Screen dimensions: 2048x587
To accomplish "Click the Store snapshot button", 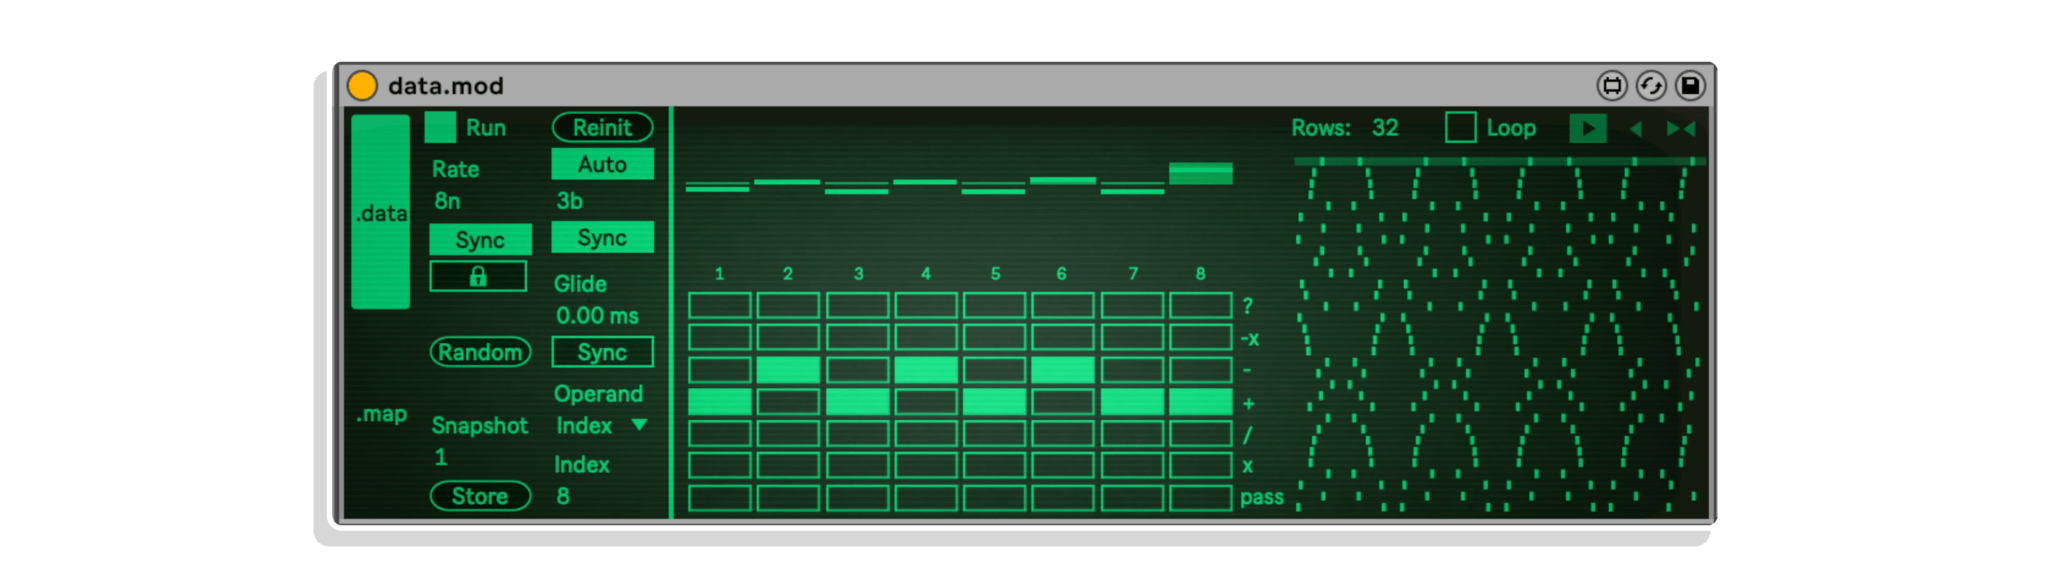I will pyautogui.click(x=480, y=496).
